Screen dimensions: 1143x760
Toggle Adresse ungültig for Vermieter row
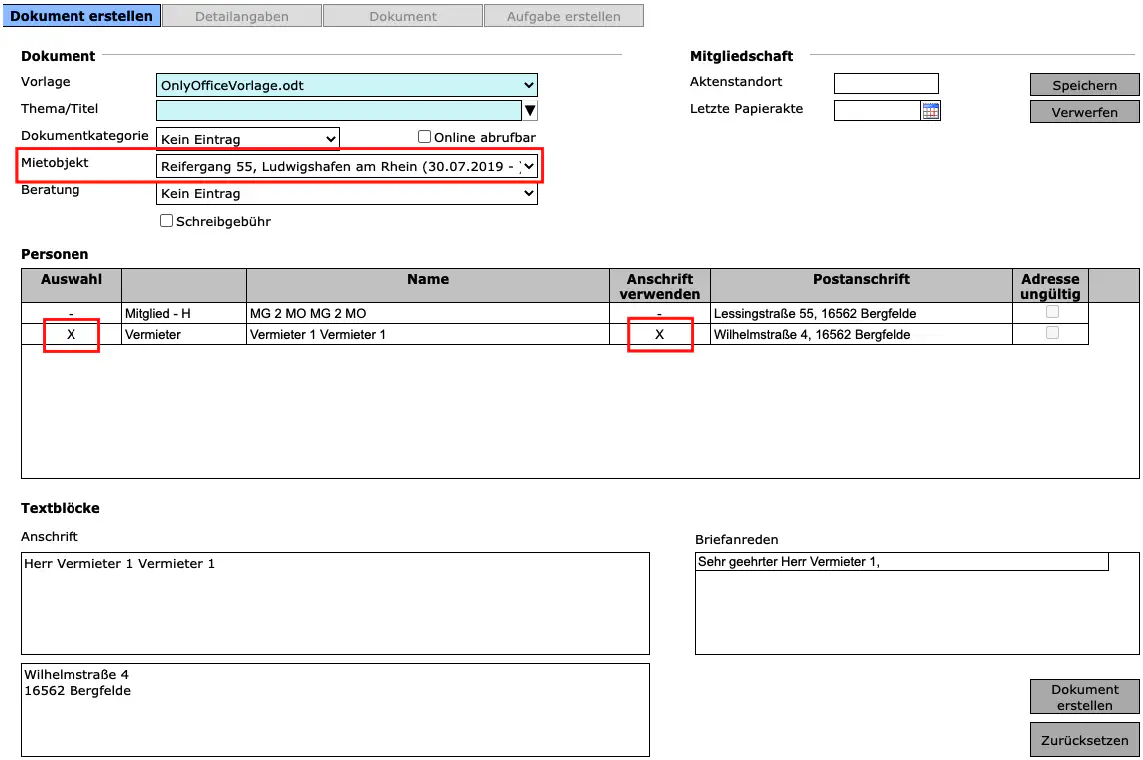click(1051, 333)
